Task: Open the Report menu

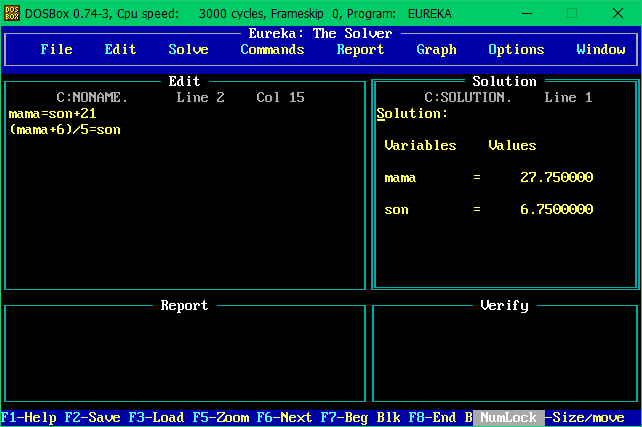Action: point(360,50)
